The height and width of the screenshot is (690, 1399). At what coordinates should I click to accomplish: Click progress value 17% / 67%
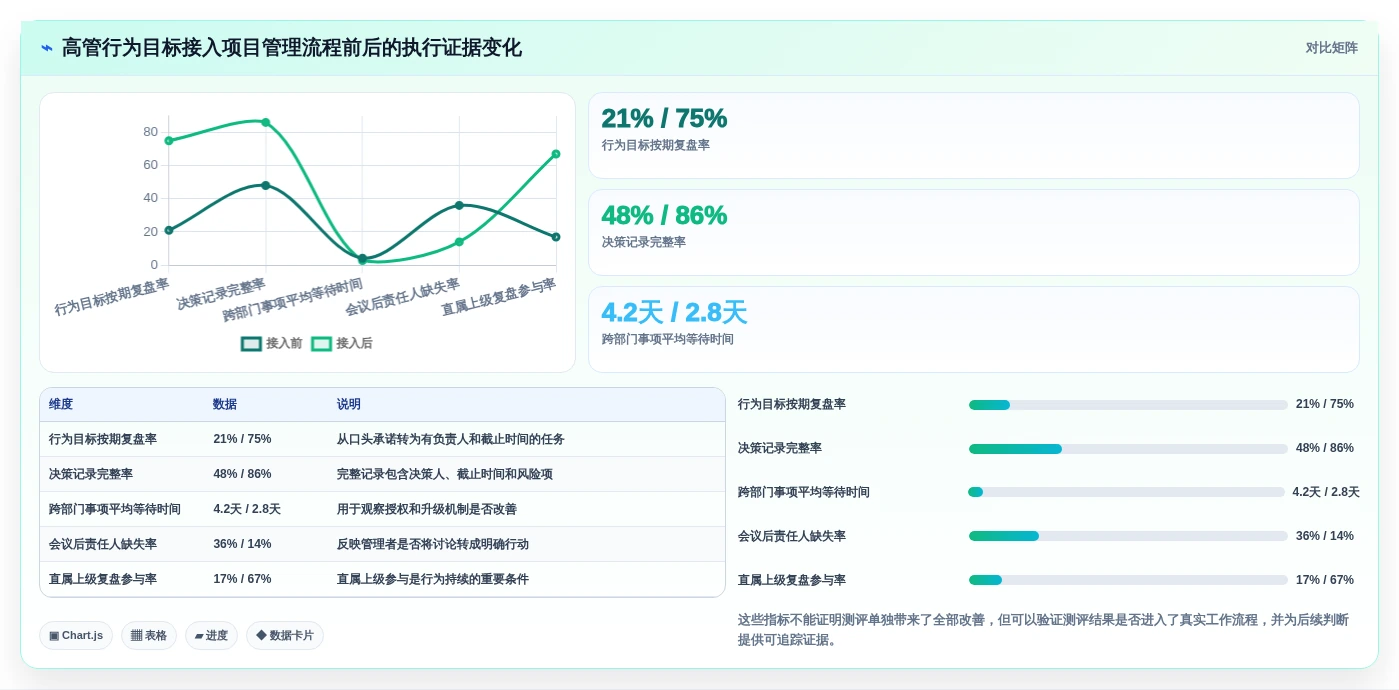point(1325,580)
